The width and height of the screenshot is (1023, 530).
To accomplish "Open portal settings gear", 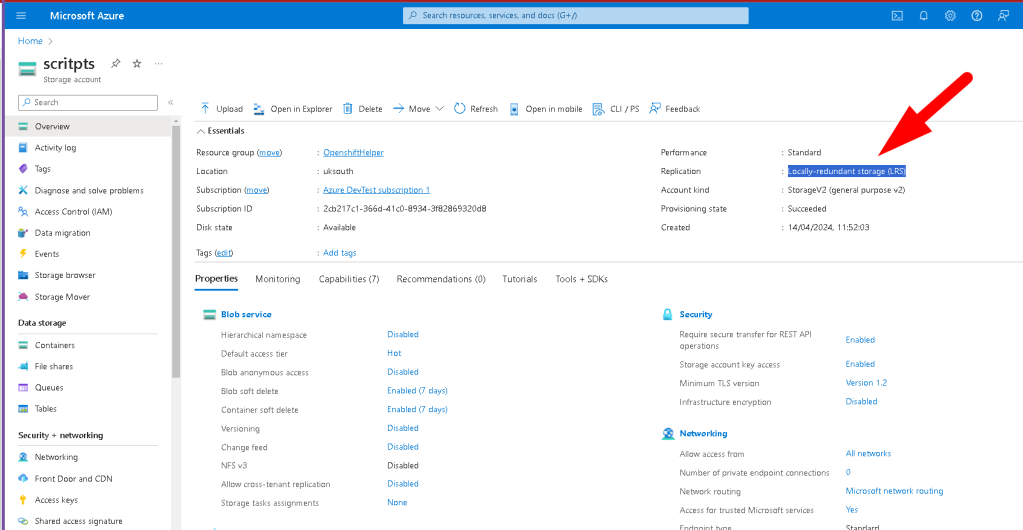I will (x=950, y=16).
